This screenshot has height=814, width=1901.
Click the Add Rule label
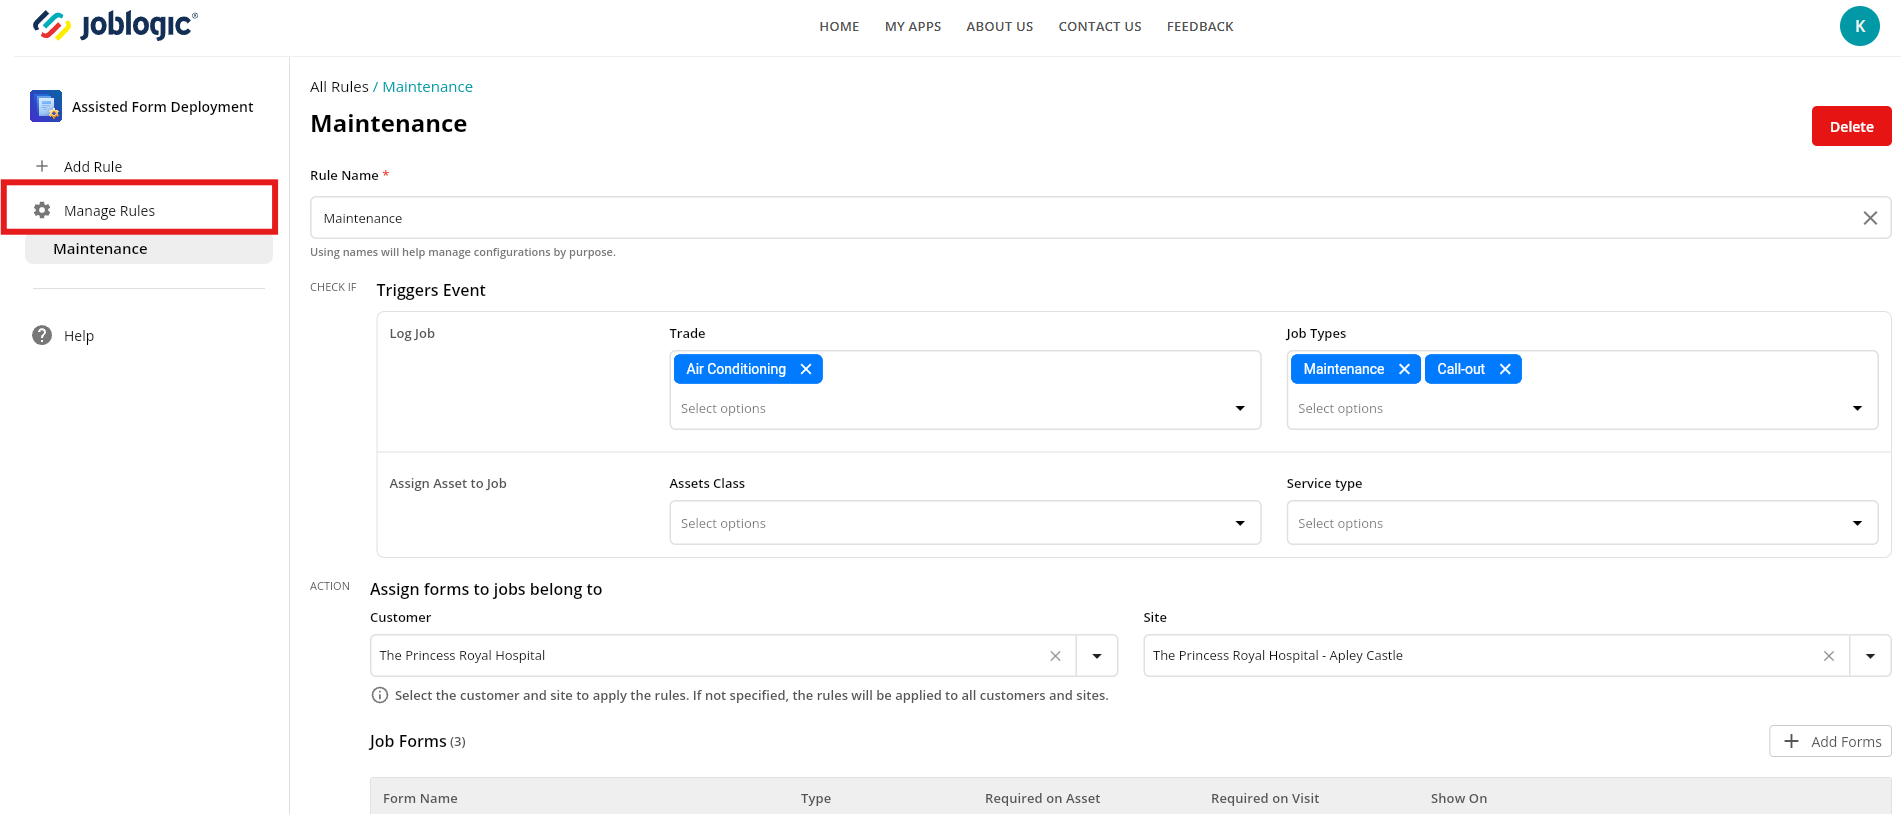(93, 167)
